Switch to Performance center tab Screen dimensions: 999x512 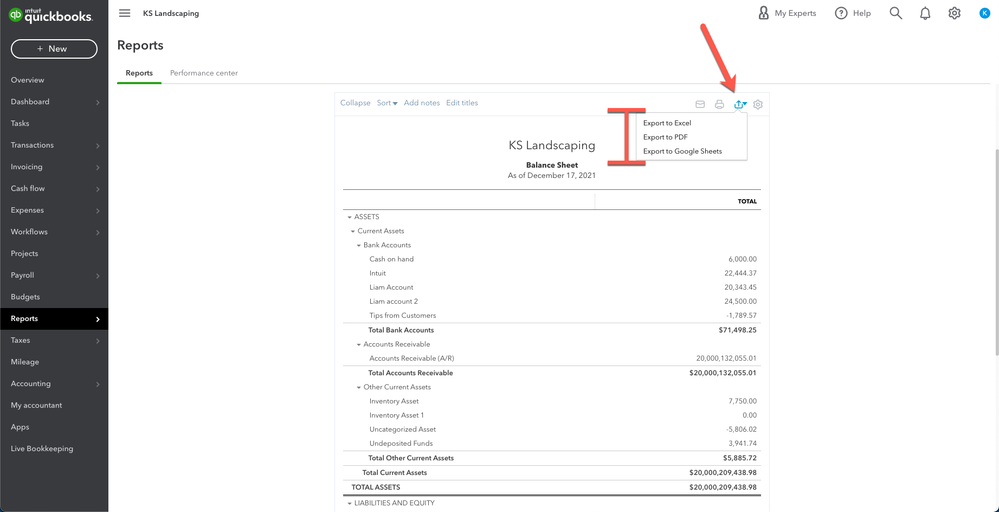click(x=204, y=73)
